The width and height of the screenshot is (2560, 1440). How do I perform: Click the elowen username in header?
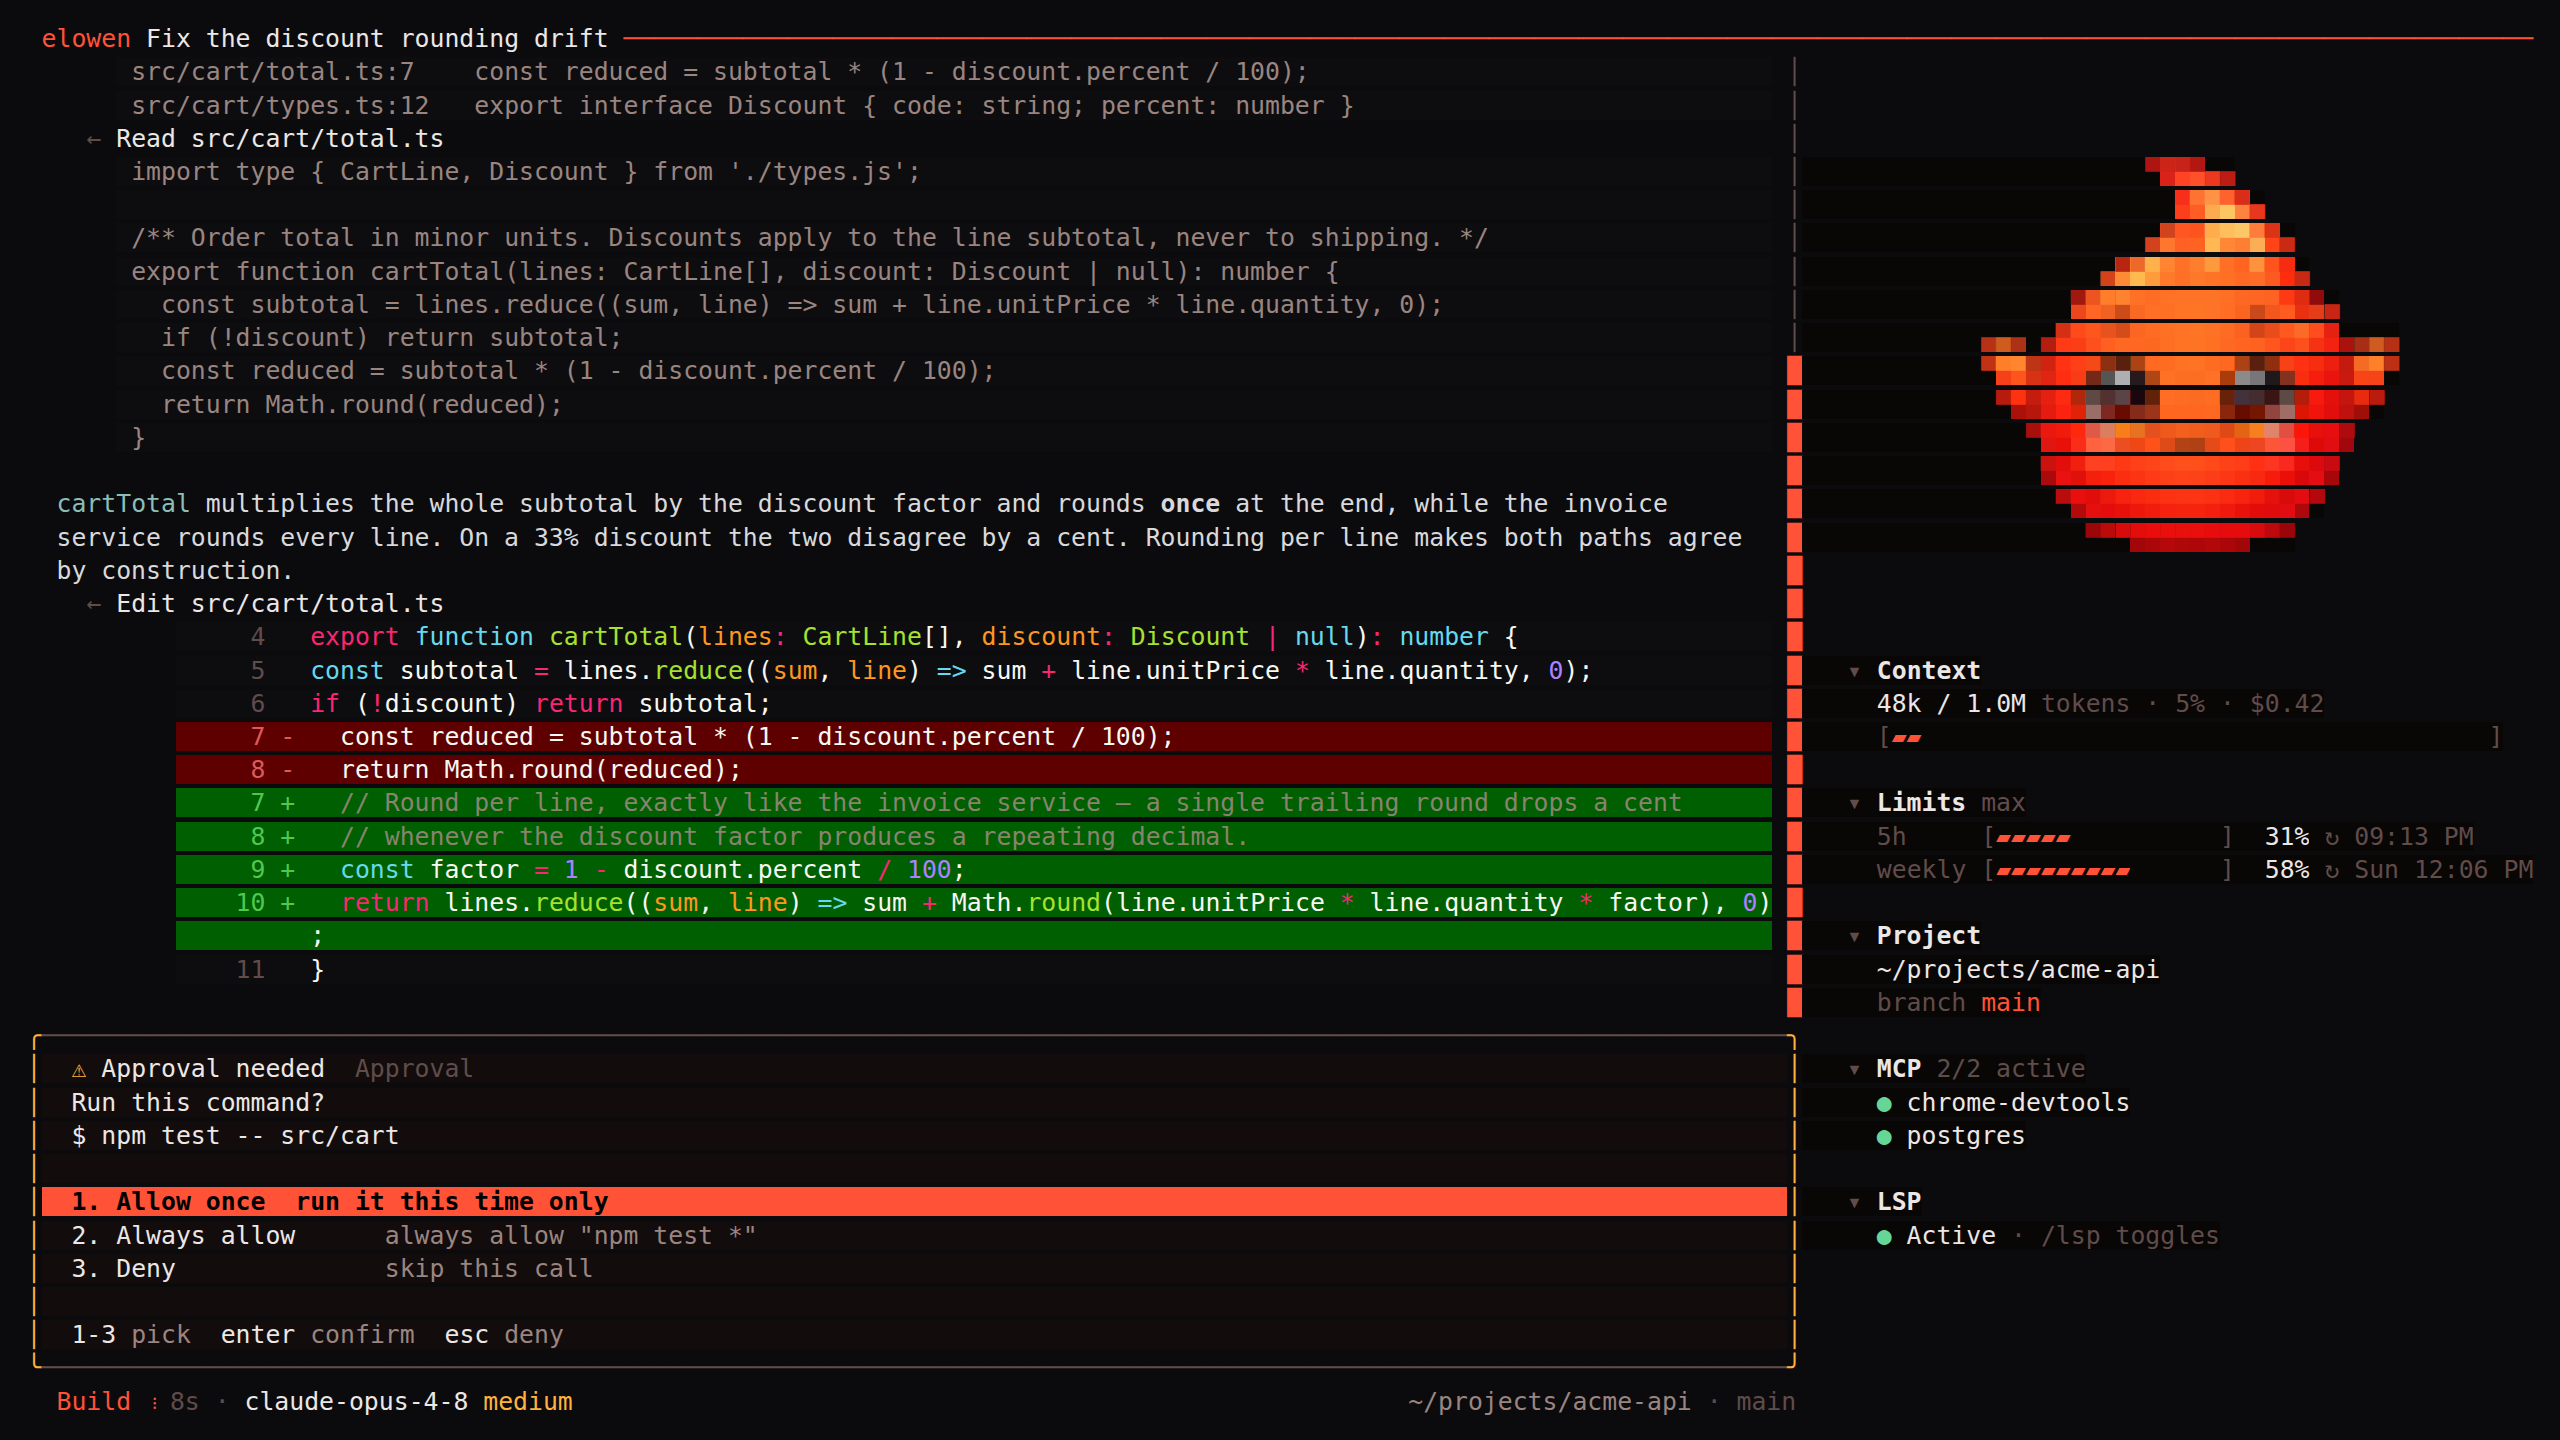point(86,39)
